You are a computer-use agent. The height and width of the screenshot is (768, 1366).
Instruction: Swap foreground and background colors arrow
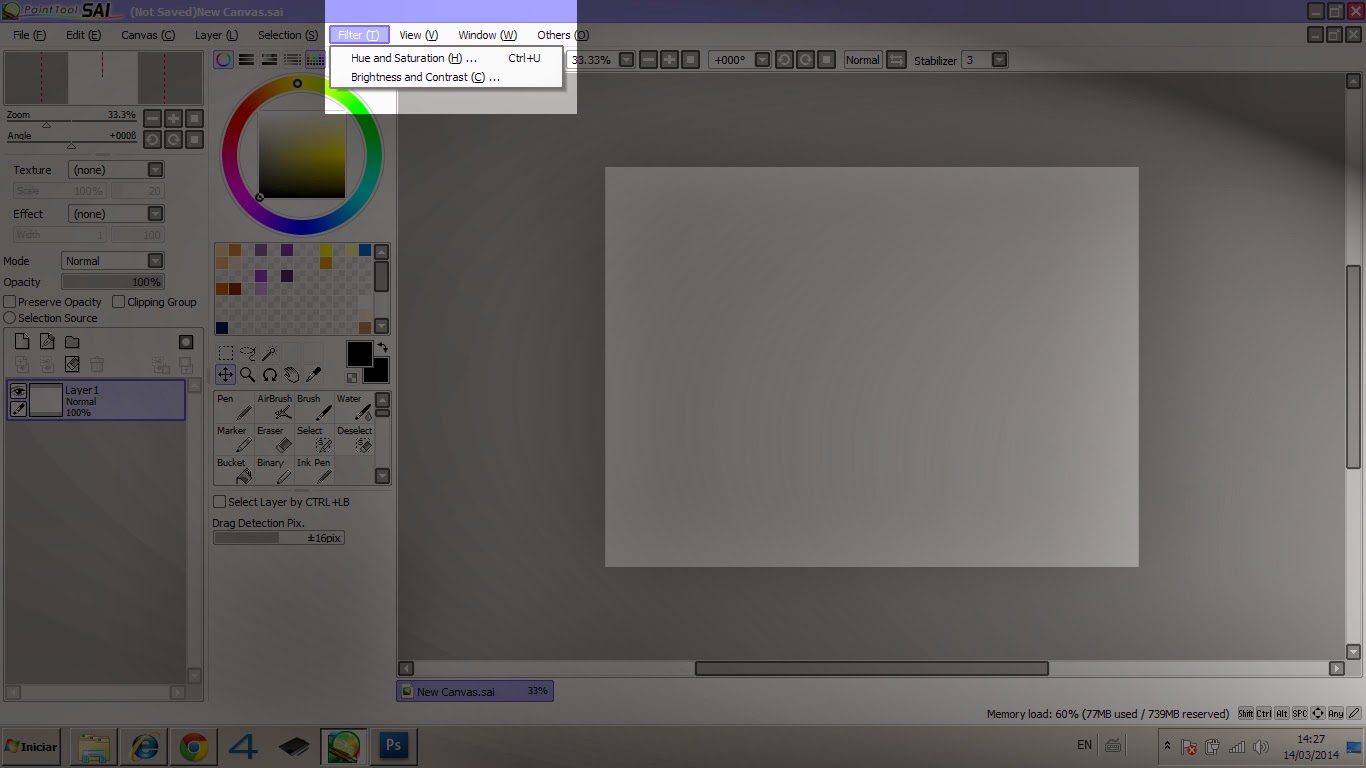(382, 348)
